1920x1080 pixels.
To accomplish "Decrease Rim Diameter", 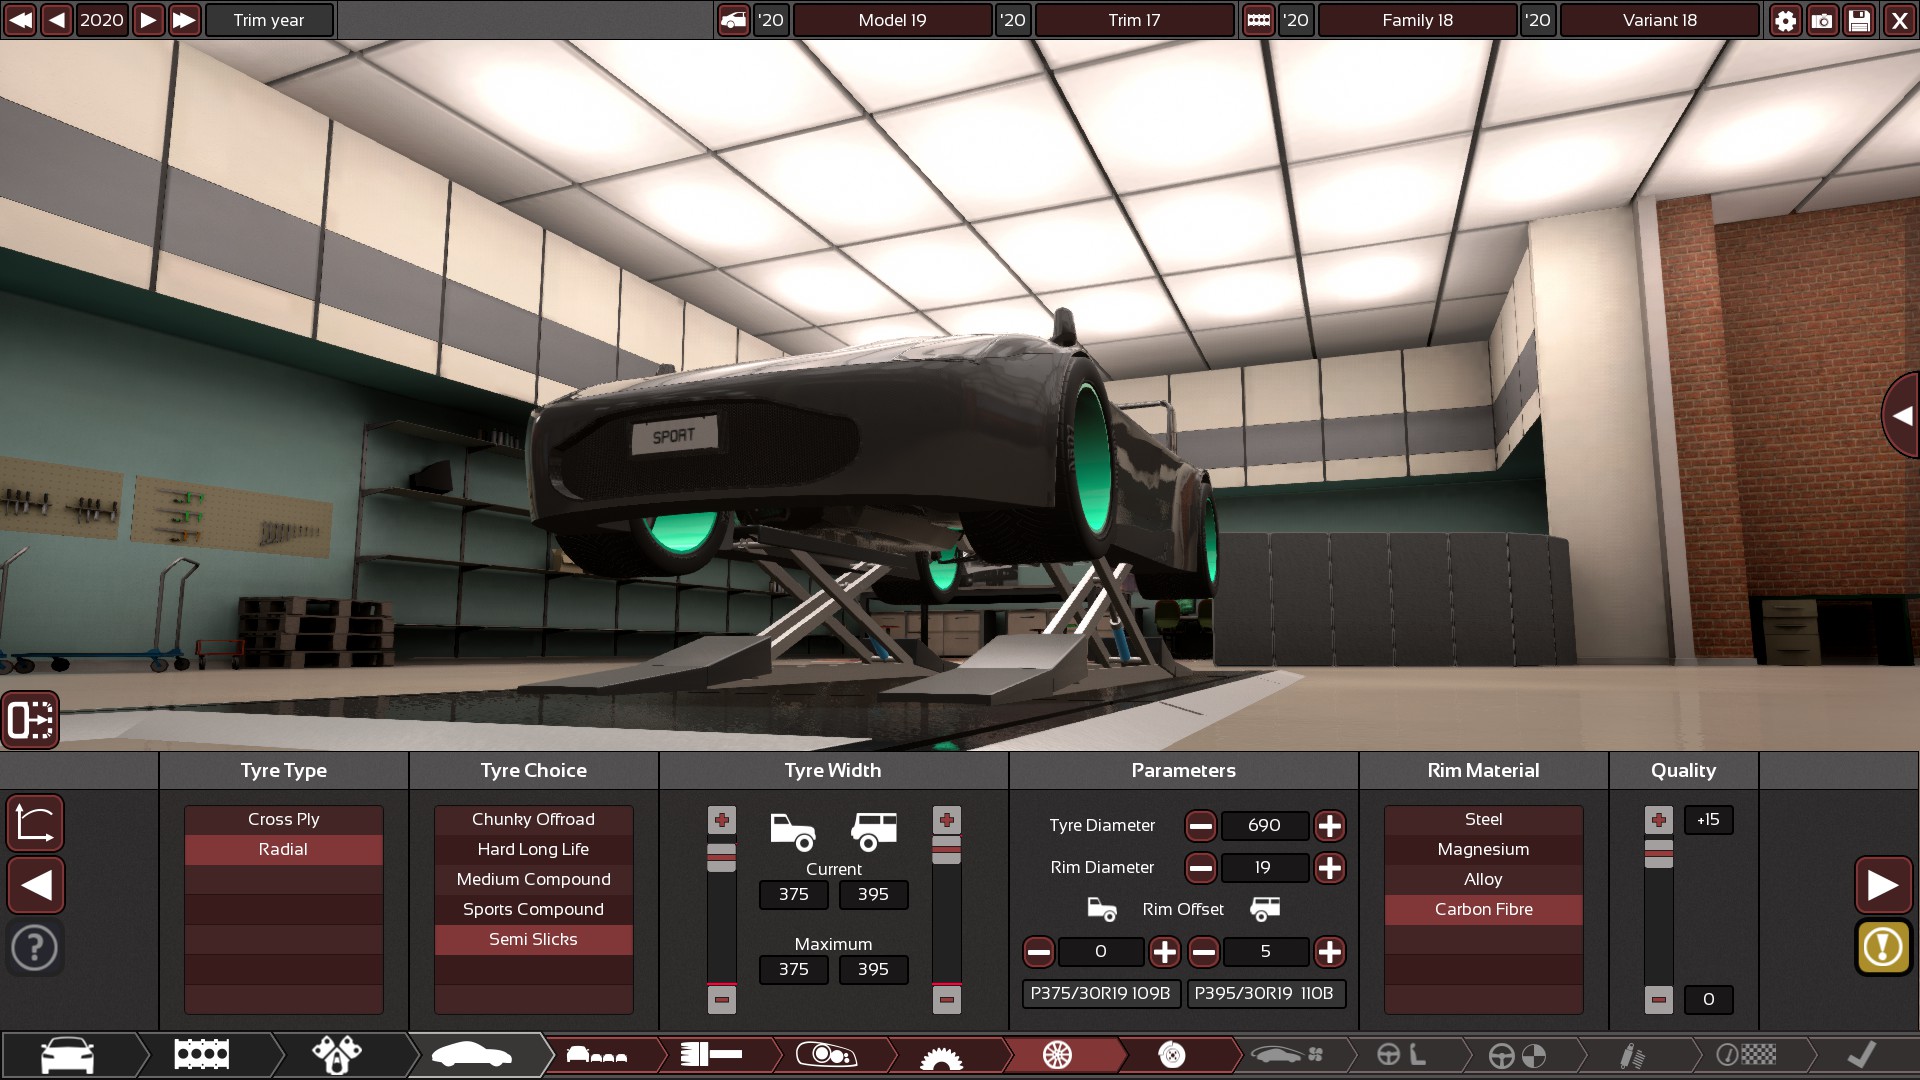I will (x=1200, y=868).
